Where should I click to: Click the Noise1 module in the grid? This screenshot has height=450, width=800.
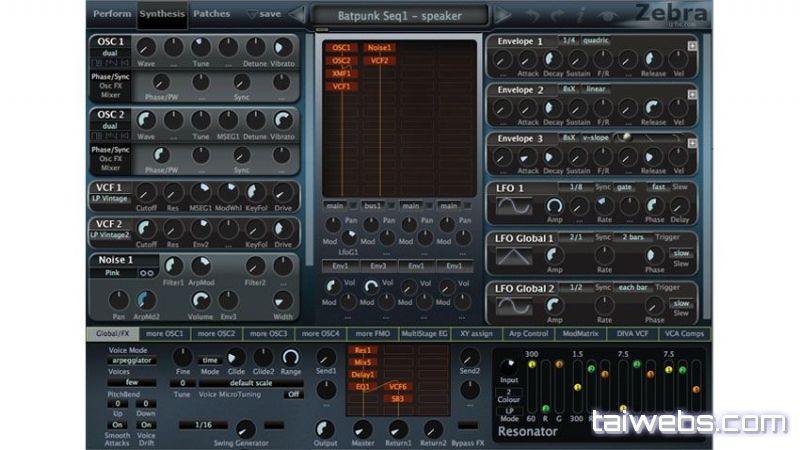(x=379, y=48)
